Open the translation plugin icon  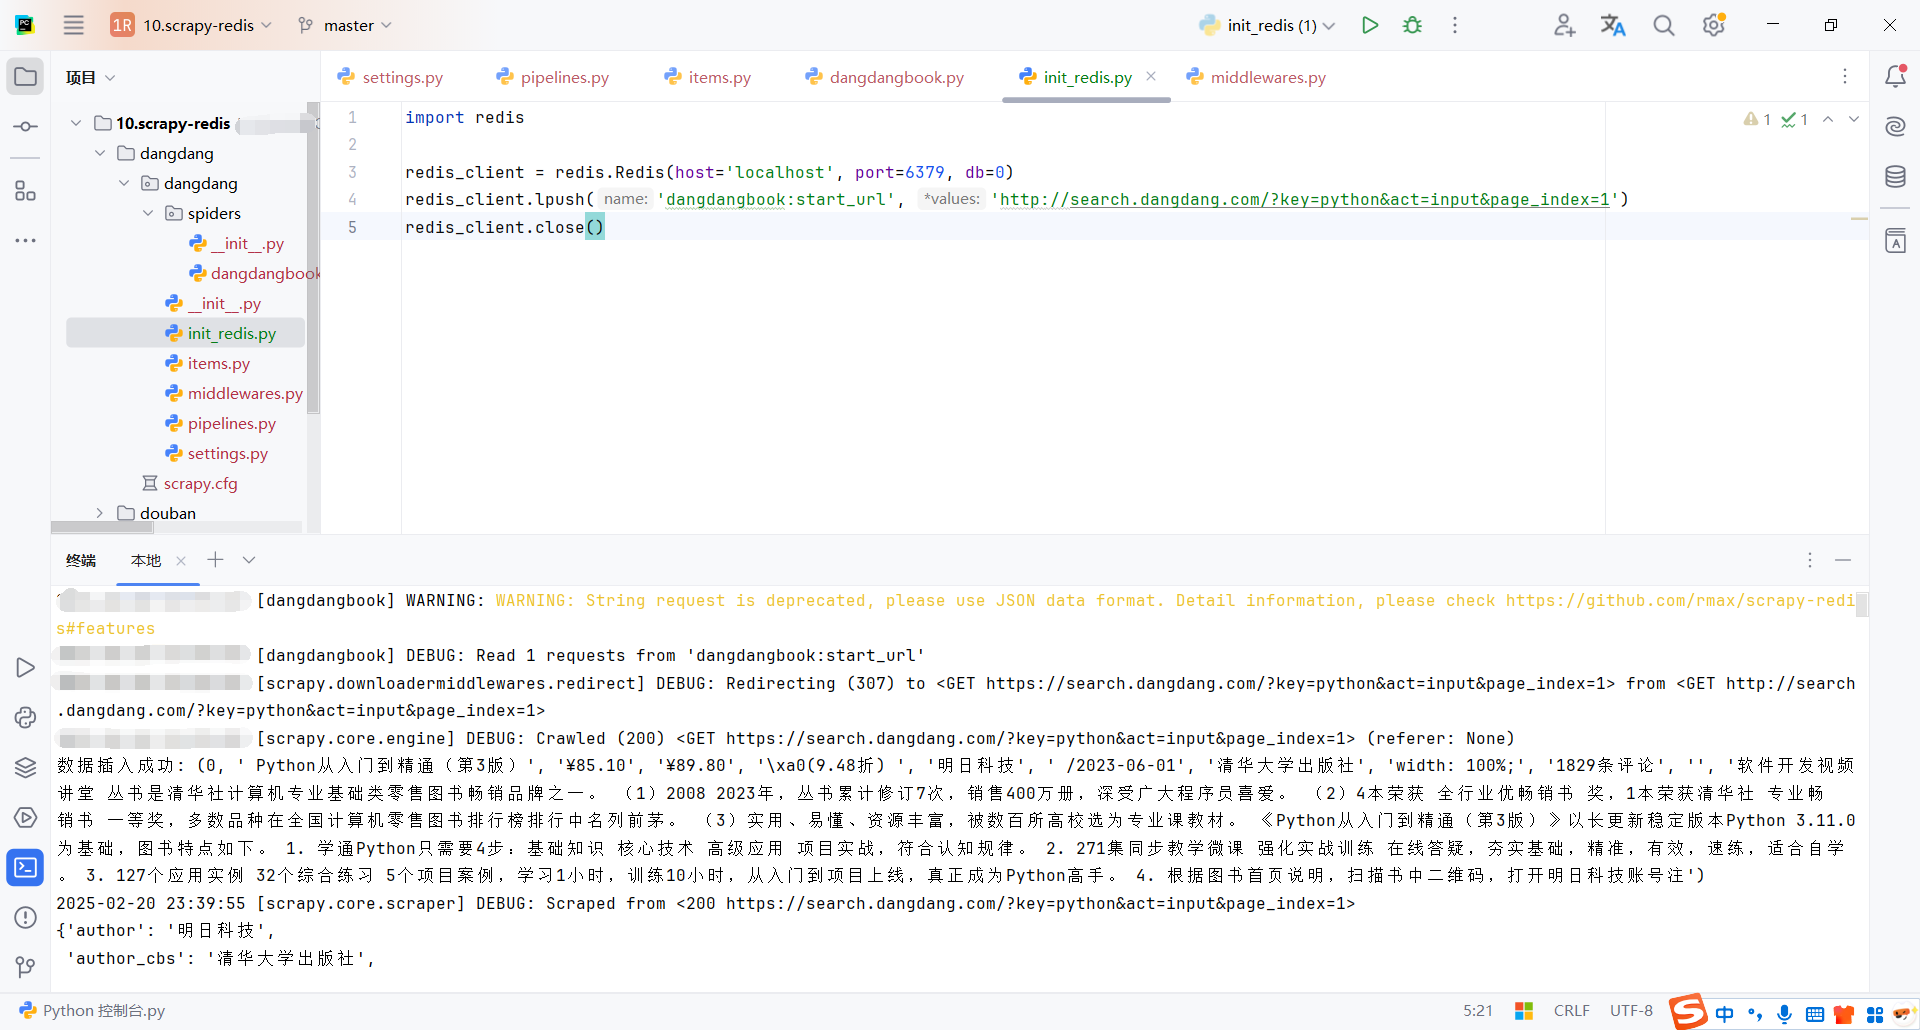point(1613,25)
